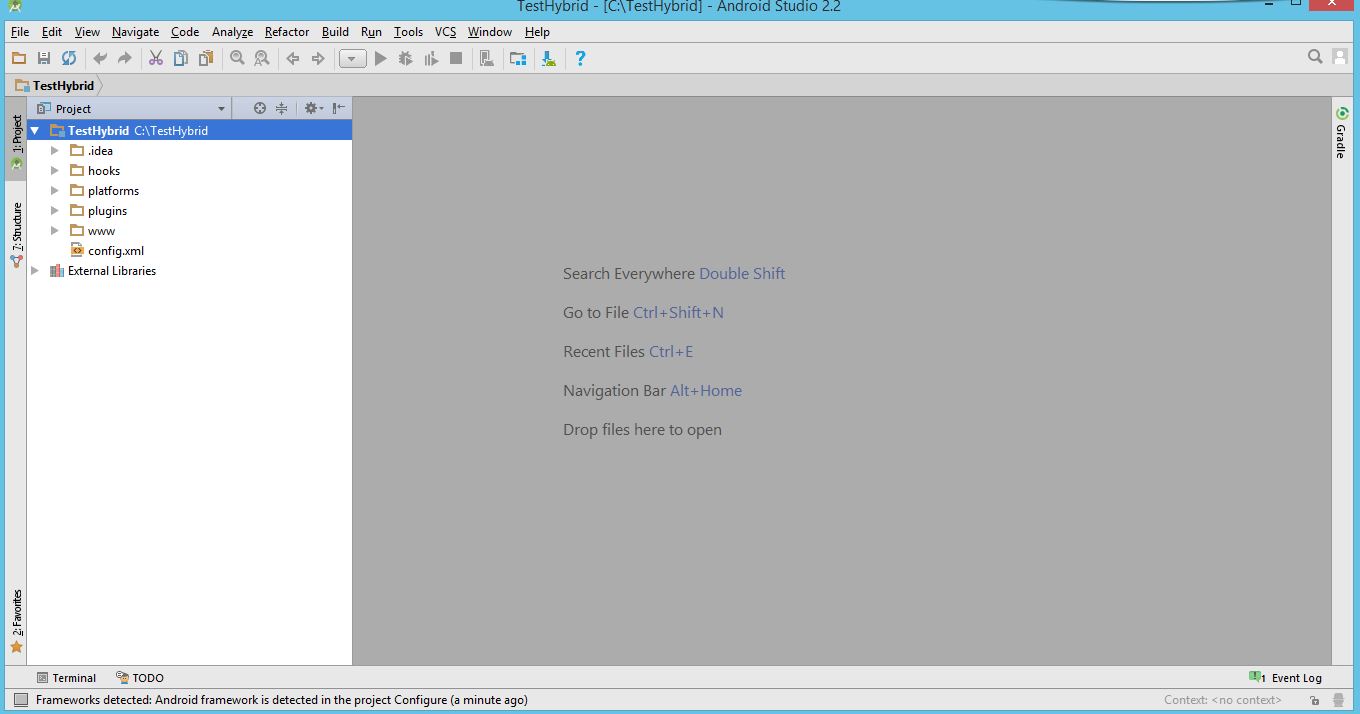Image resolution: width=1360 pixels, height=714 pixels.
Task: Run the app with the green Run arrow
Action: point(380,58)
